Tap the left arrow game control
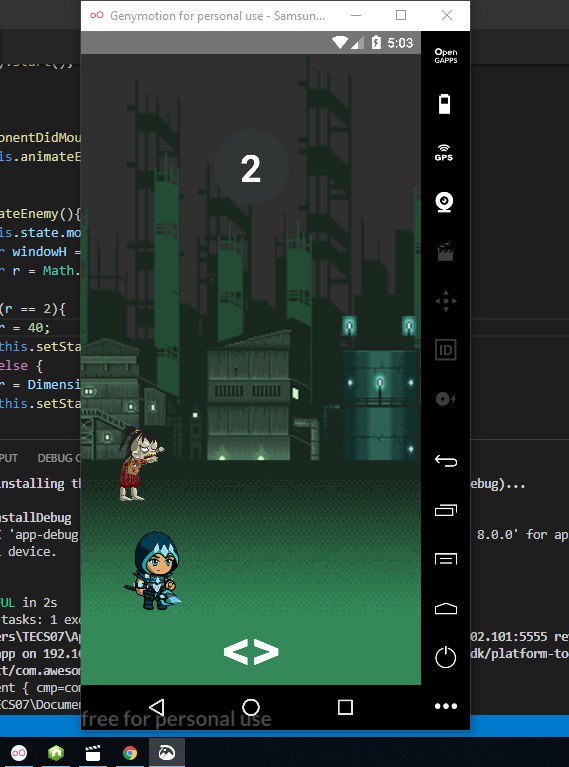The image size is (569, 767). (x=235, y=652)
